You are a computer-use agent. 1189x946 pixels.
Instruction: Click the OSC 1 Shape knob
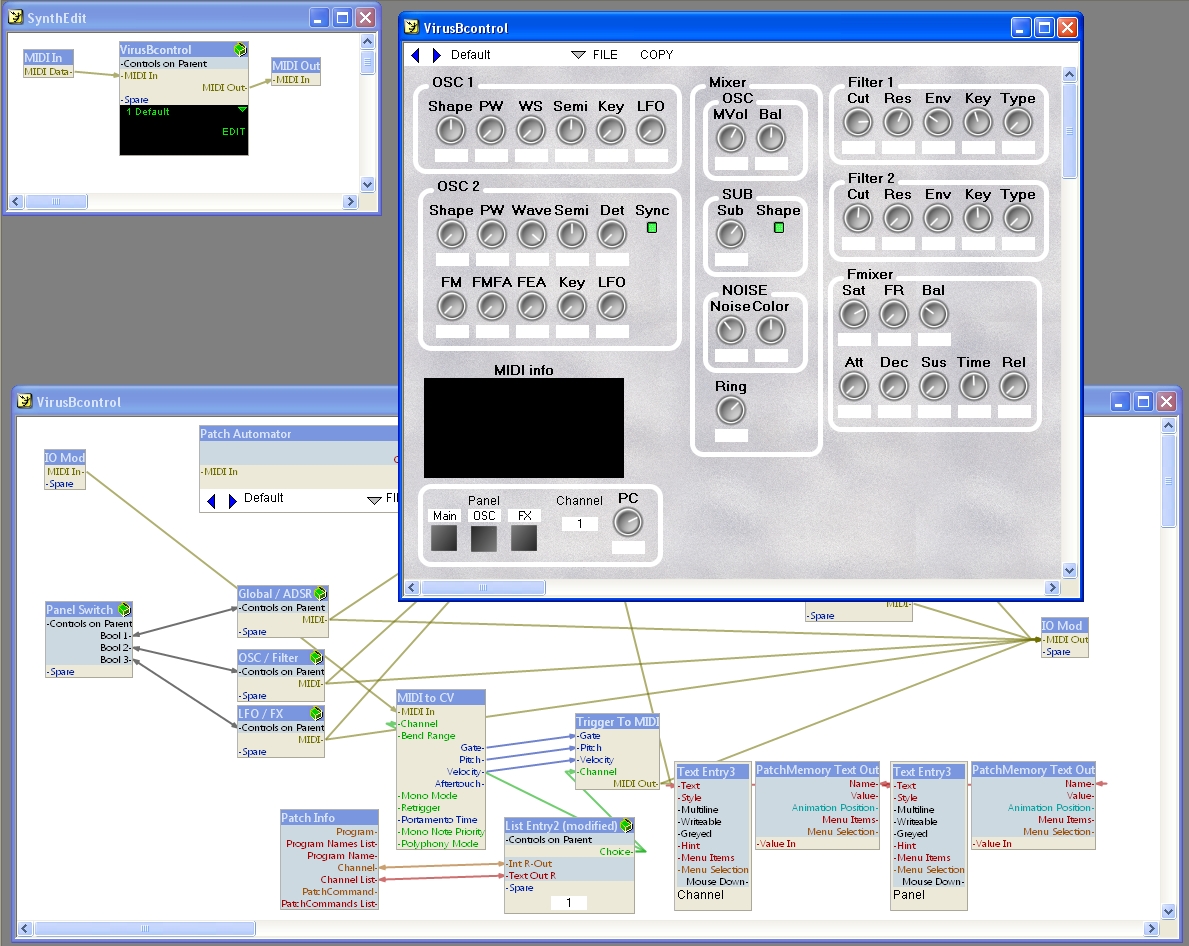tap(451, 131)
